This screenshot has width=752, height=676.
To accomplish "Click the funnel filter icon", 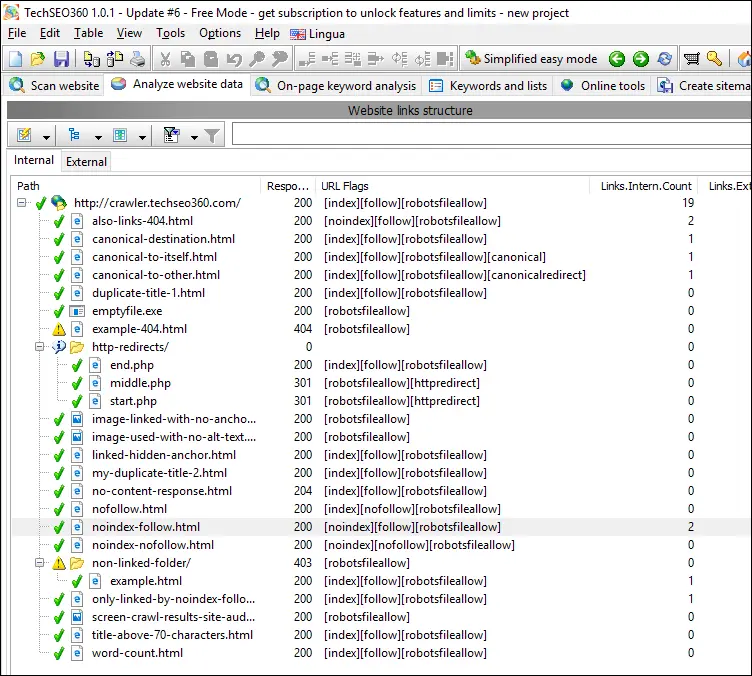I will [x=212, y=136].
